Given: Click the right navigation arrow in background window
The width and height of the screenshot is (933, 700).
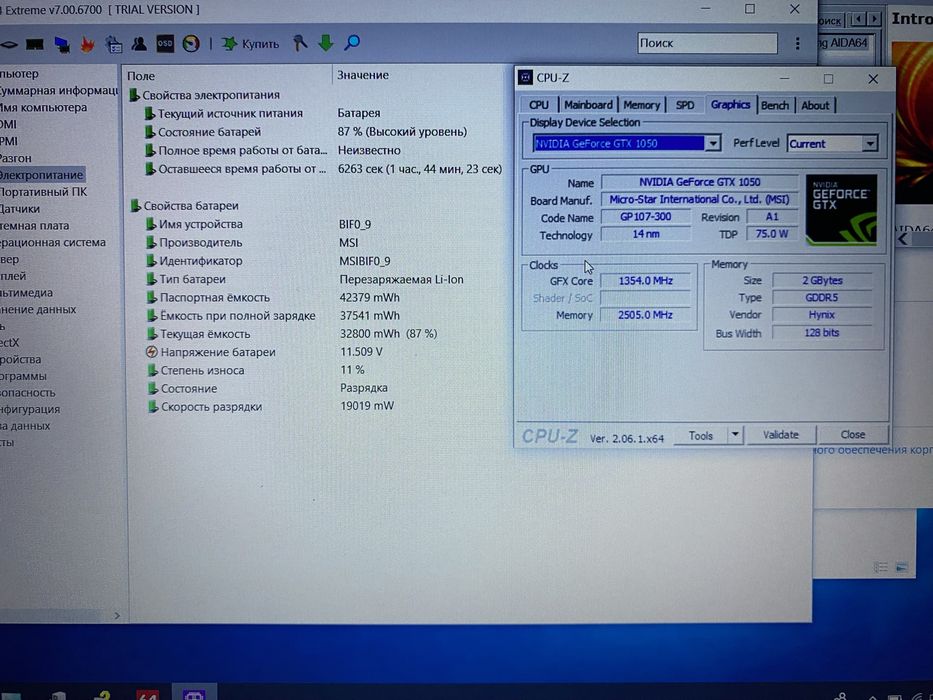Looking at the screenshot, I should pyautogui.click(x=874, y=19).
